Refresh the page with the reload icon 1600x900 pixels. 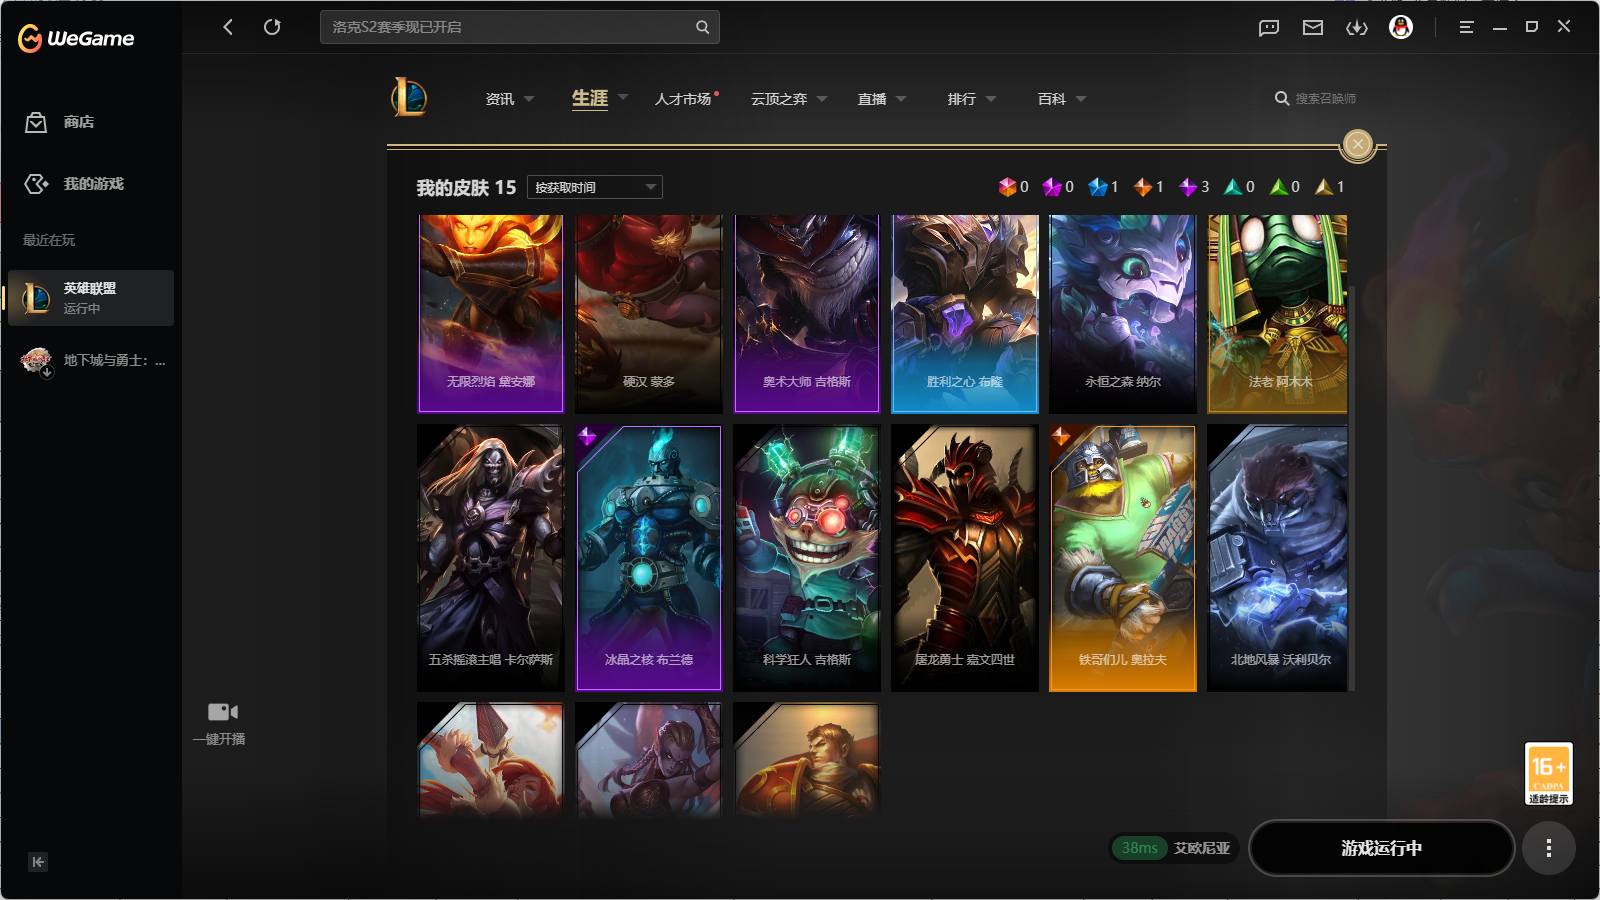tap(272, 27)
